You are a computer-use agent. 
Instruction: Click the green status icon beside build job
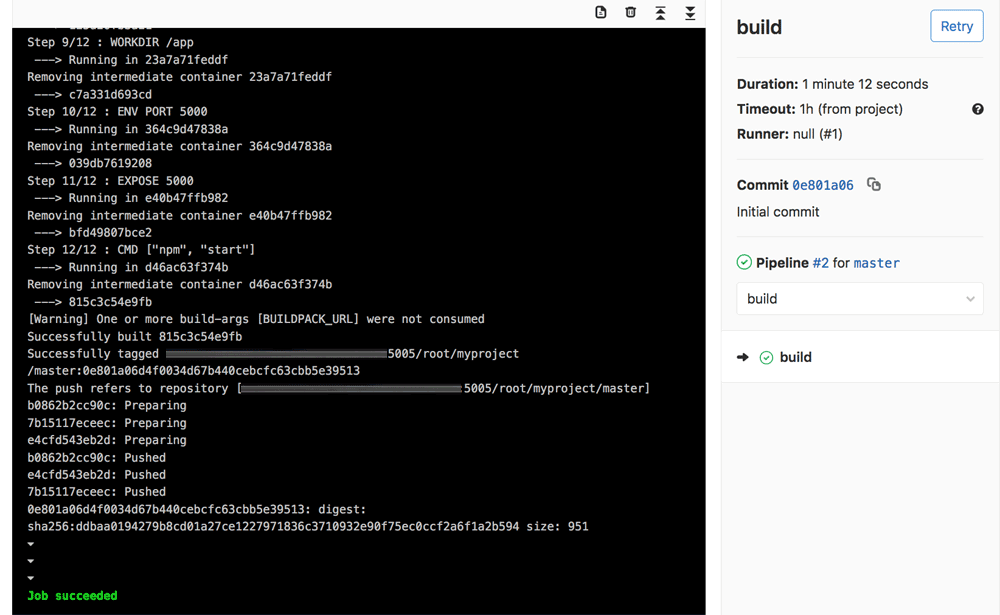pyautogui.click(x=766, y=357)
